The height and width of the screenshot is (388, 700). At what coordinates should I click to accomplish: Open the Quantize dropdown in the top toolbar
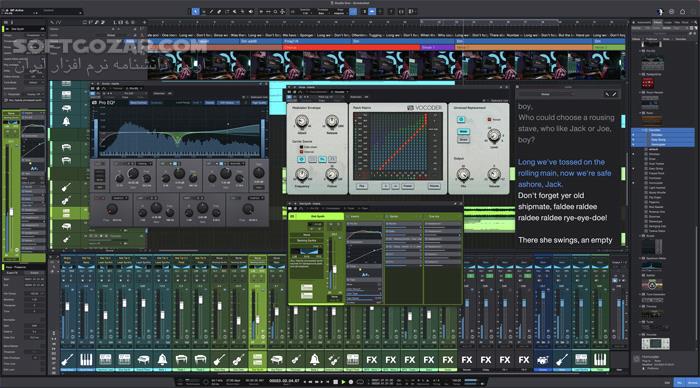tap(305, 12)
